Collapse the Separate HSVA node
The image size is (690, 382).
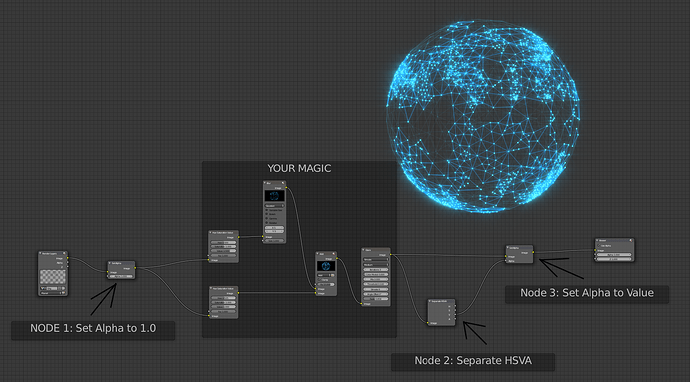pos(429,301)
